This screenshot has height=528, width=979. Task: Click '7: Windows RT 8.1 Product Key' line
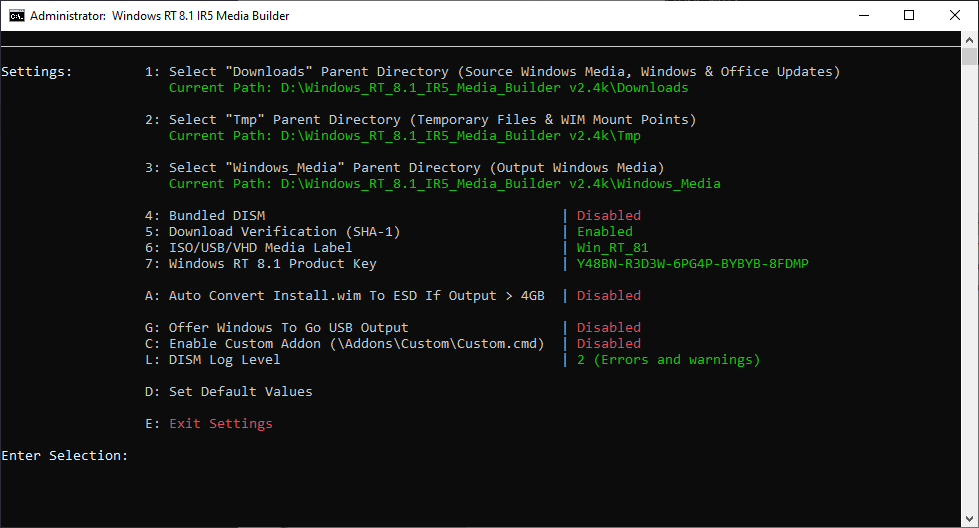click(260, 264)
